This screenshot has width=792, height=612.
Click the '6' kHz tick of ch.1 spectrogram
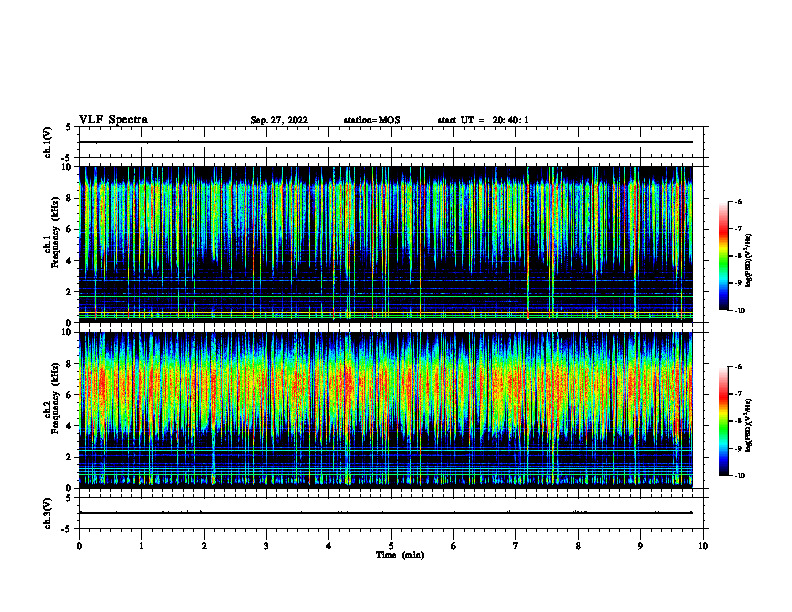coord(70,229)
